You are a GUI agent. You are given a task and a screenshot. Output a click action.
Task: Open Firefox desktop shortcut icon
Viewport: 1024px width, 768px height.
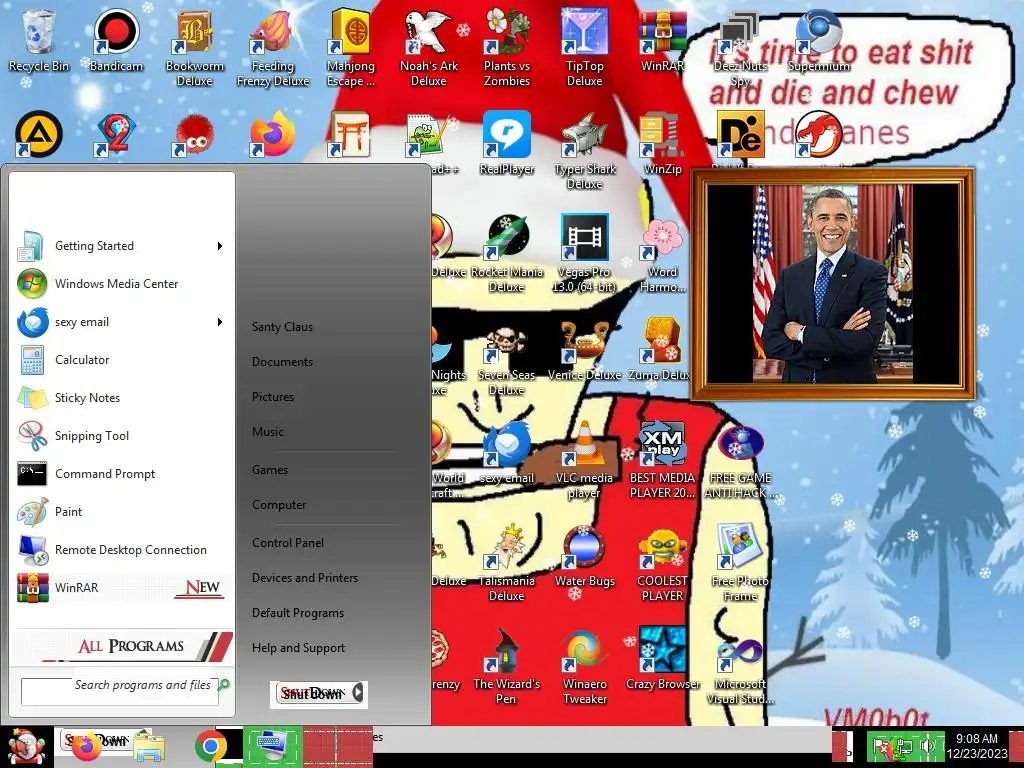click(x=272, y=134)
